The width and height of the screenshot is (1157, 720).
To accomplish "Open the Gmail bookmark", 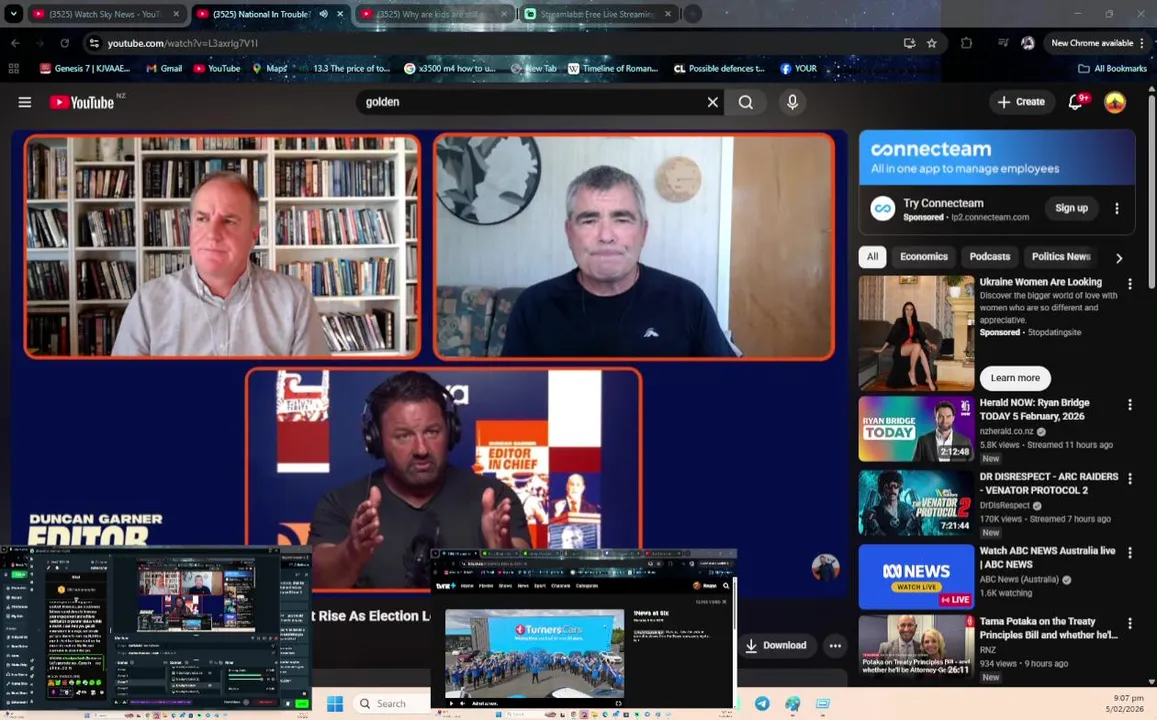I will pos(164,68).
